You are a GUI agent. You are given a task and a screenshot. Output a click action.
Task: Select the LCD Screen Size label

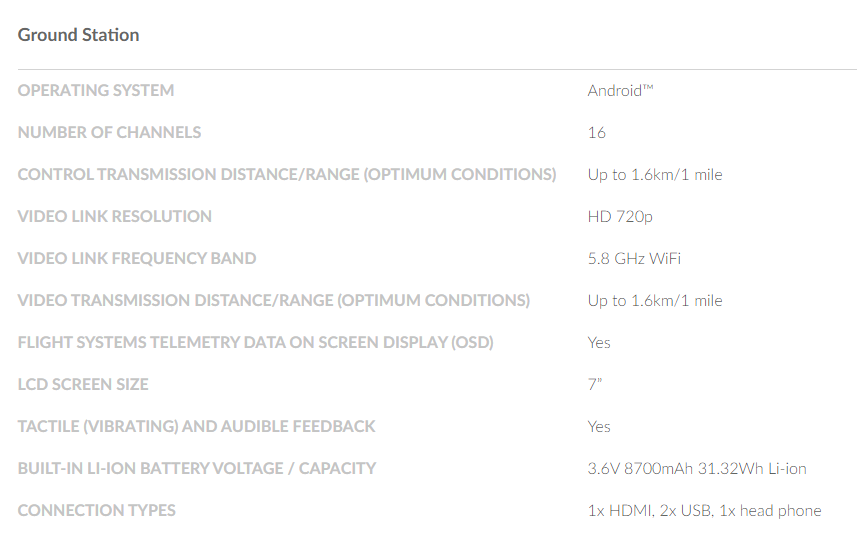[83, 384]
